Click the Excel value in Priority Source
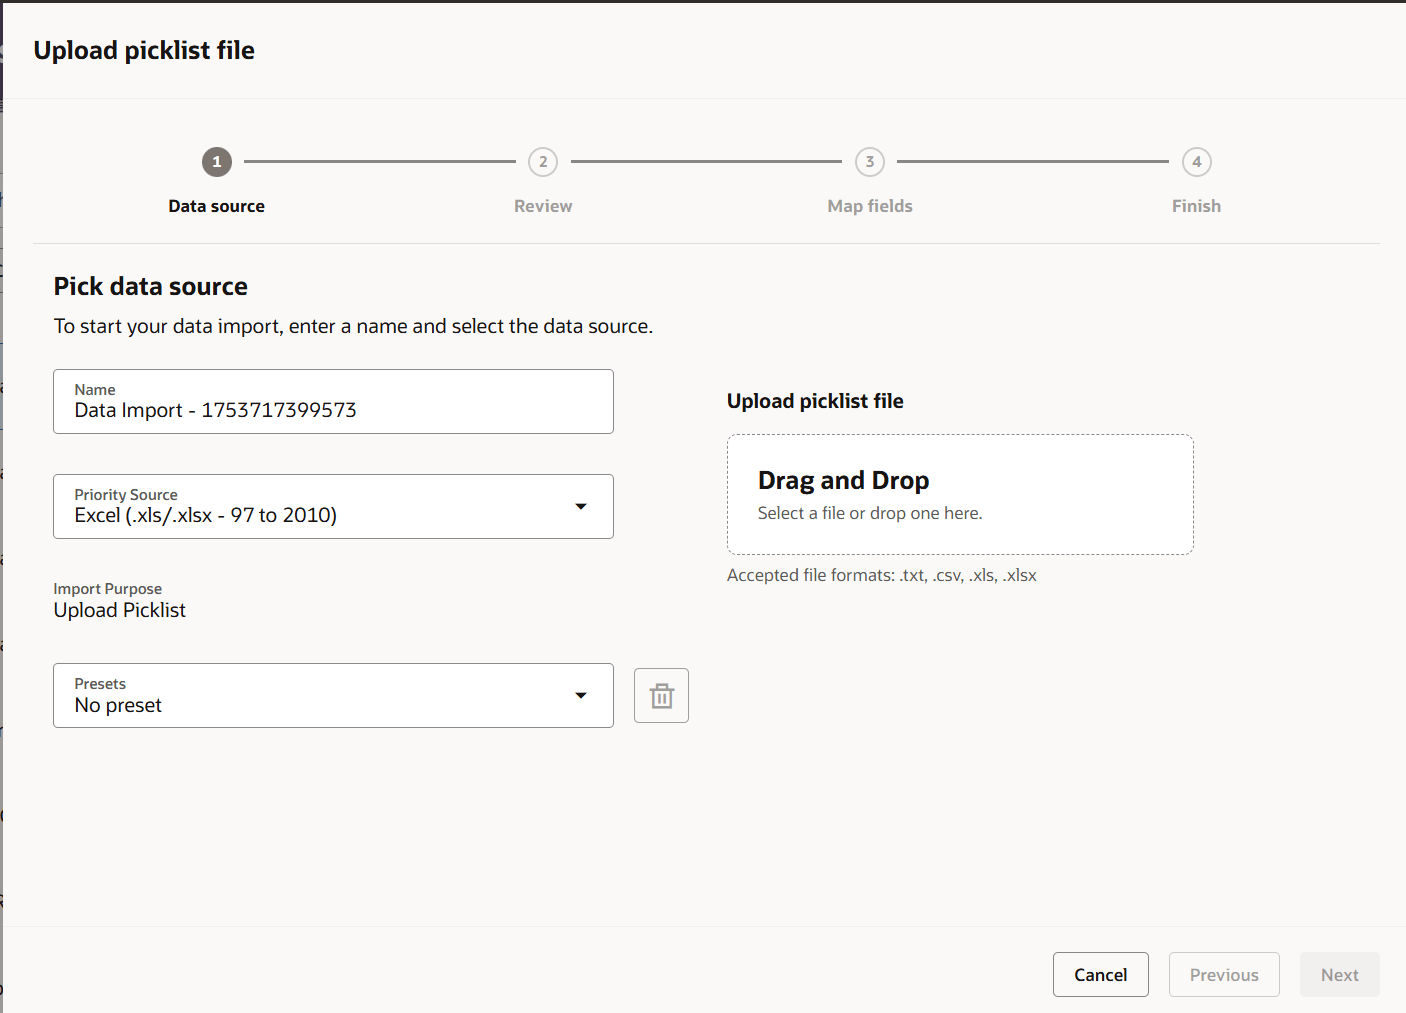The image size is (1406, 1013). click(x=206, y=516)
